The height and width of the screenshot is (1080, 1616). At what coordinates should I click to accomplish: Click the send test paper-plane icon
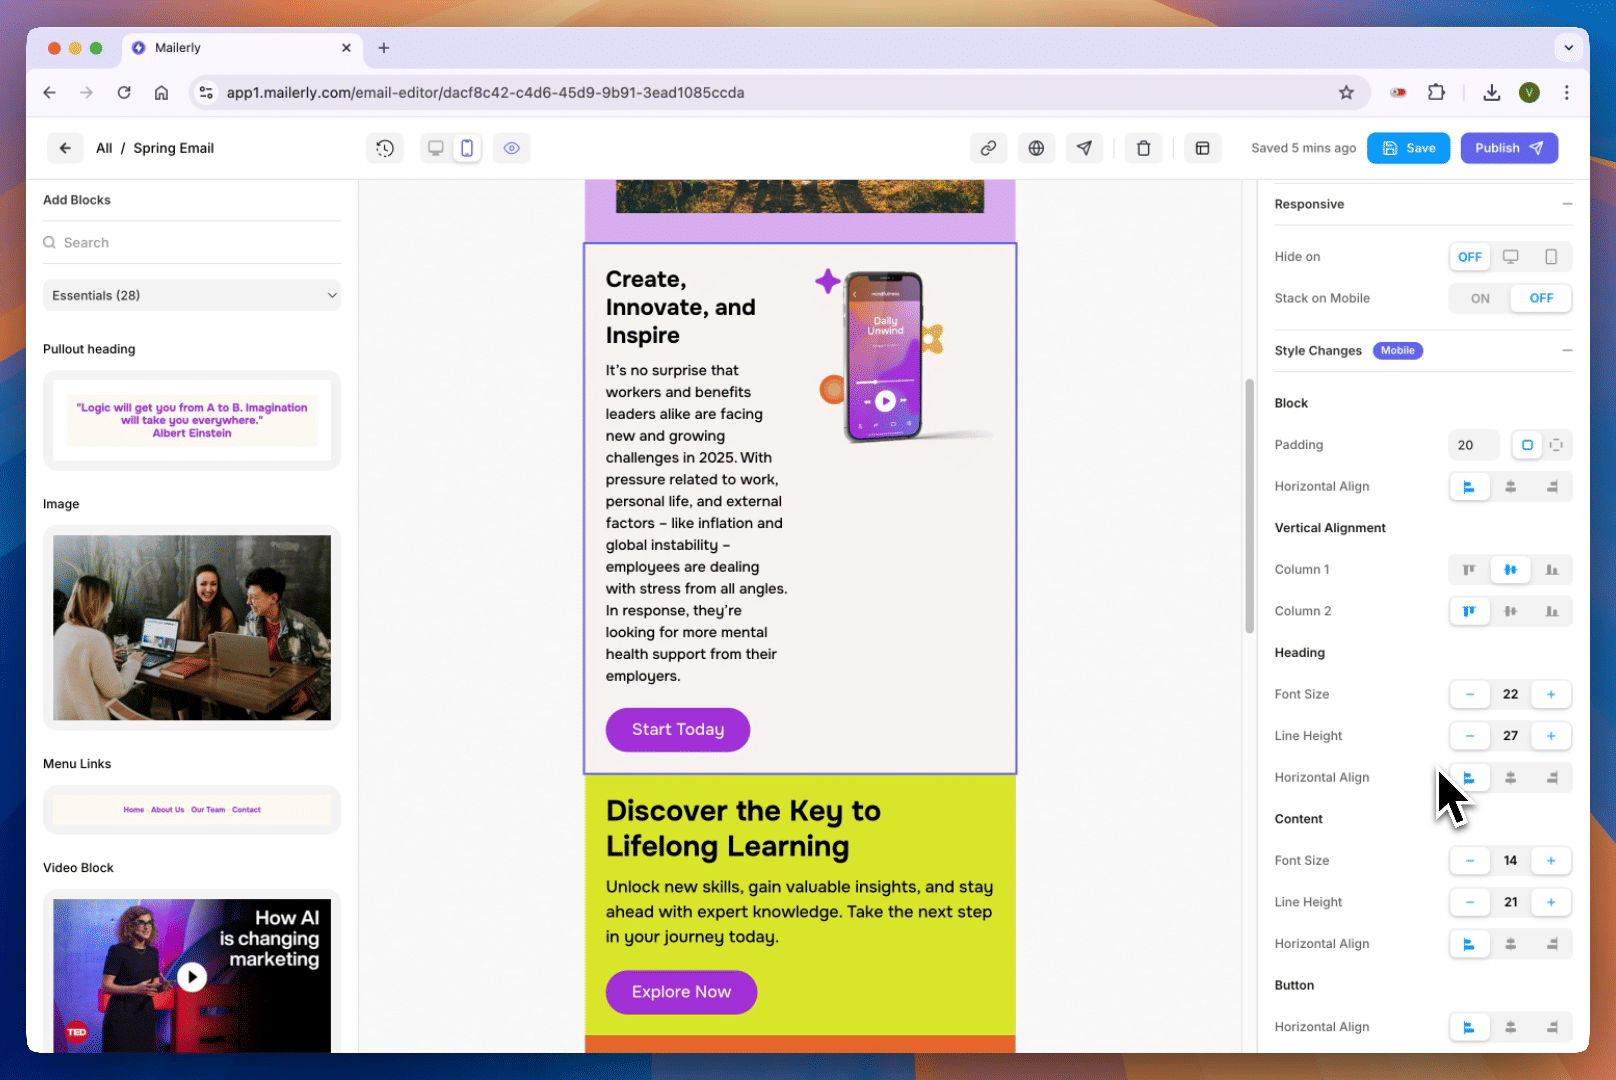click(1084, 148)
